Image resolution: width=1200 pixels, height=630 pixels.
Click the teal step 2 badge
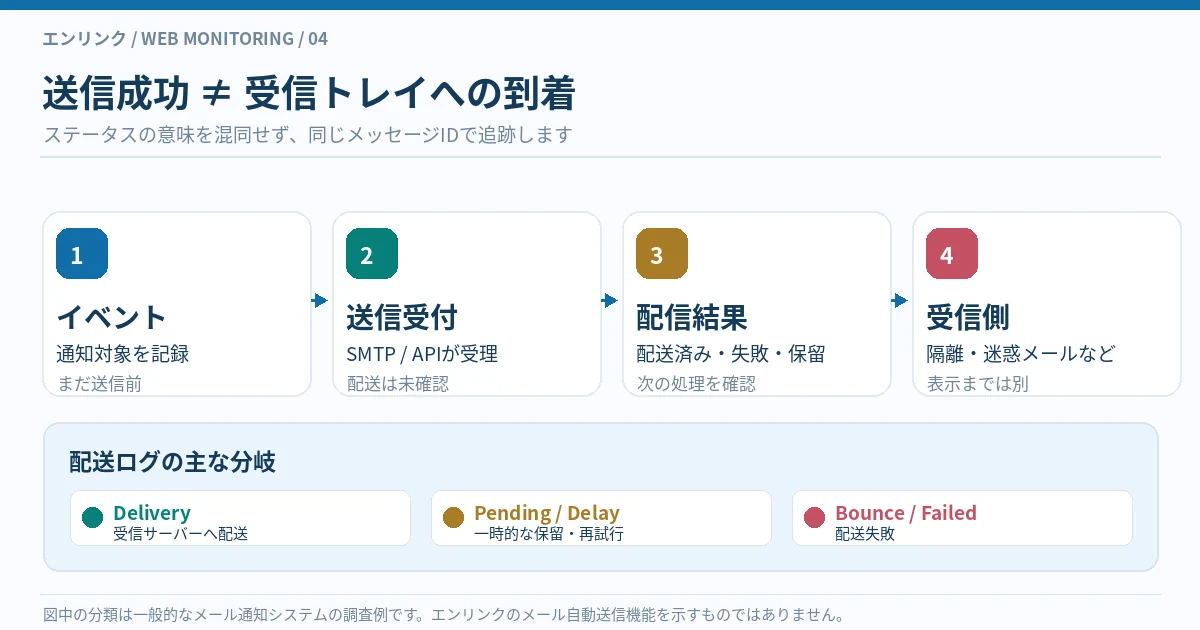pos(372,254)
